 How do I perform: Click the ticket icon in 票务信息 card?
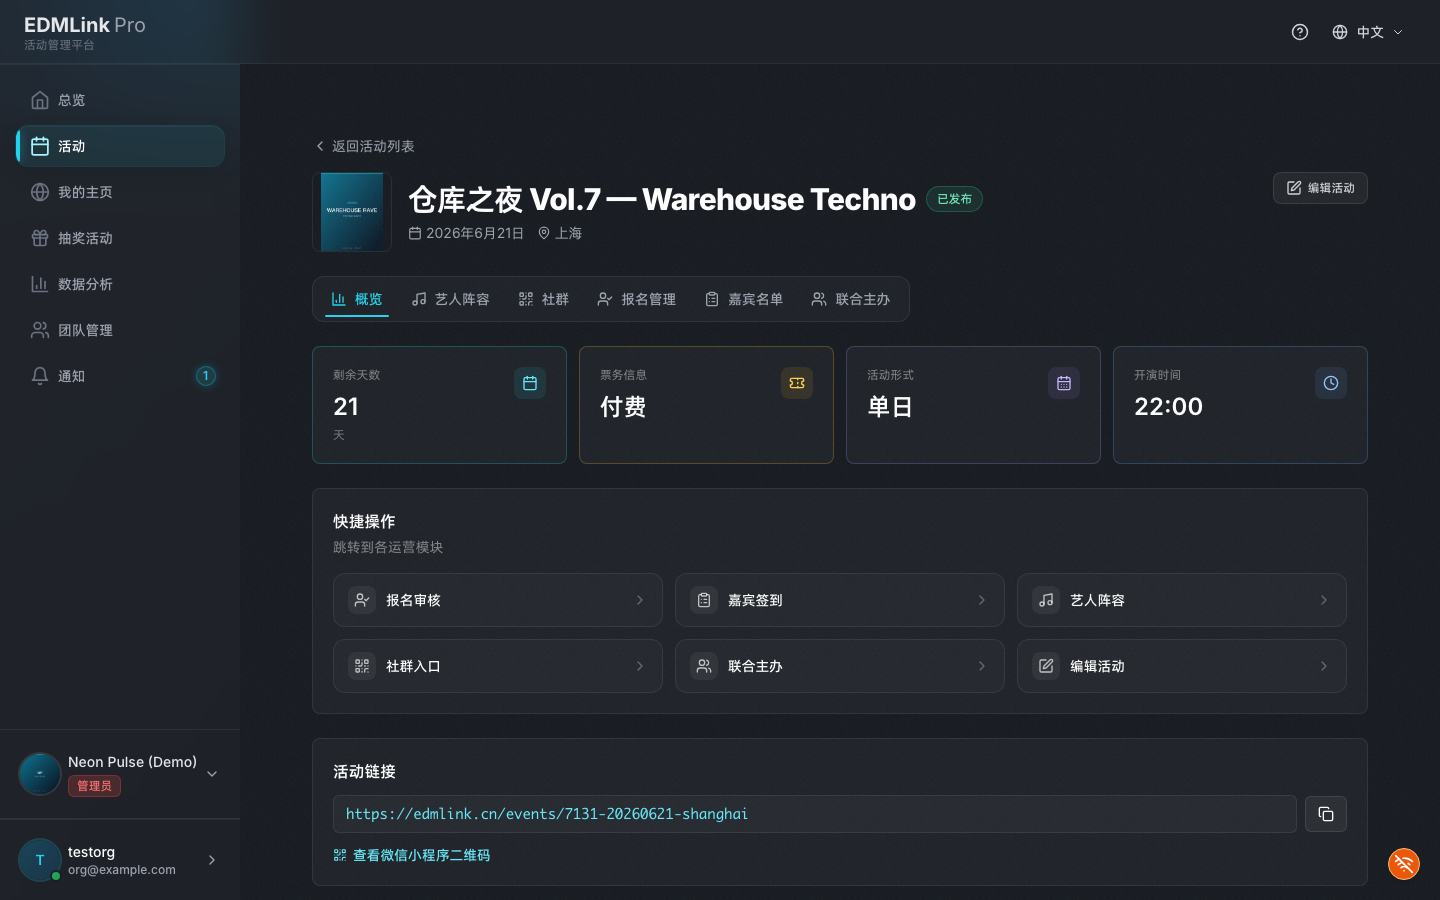click(797, 383)
